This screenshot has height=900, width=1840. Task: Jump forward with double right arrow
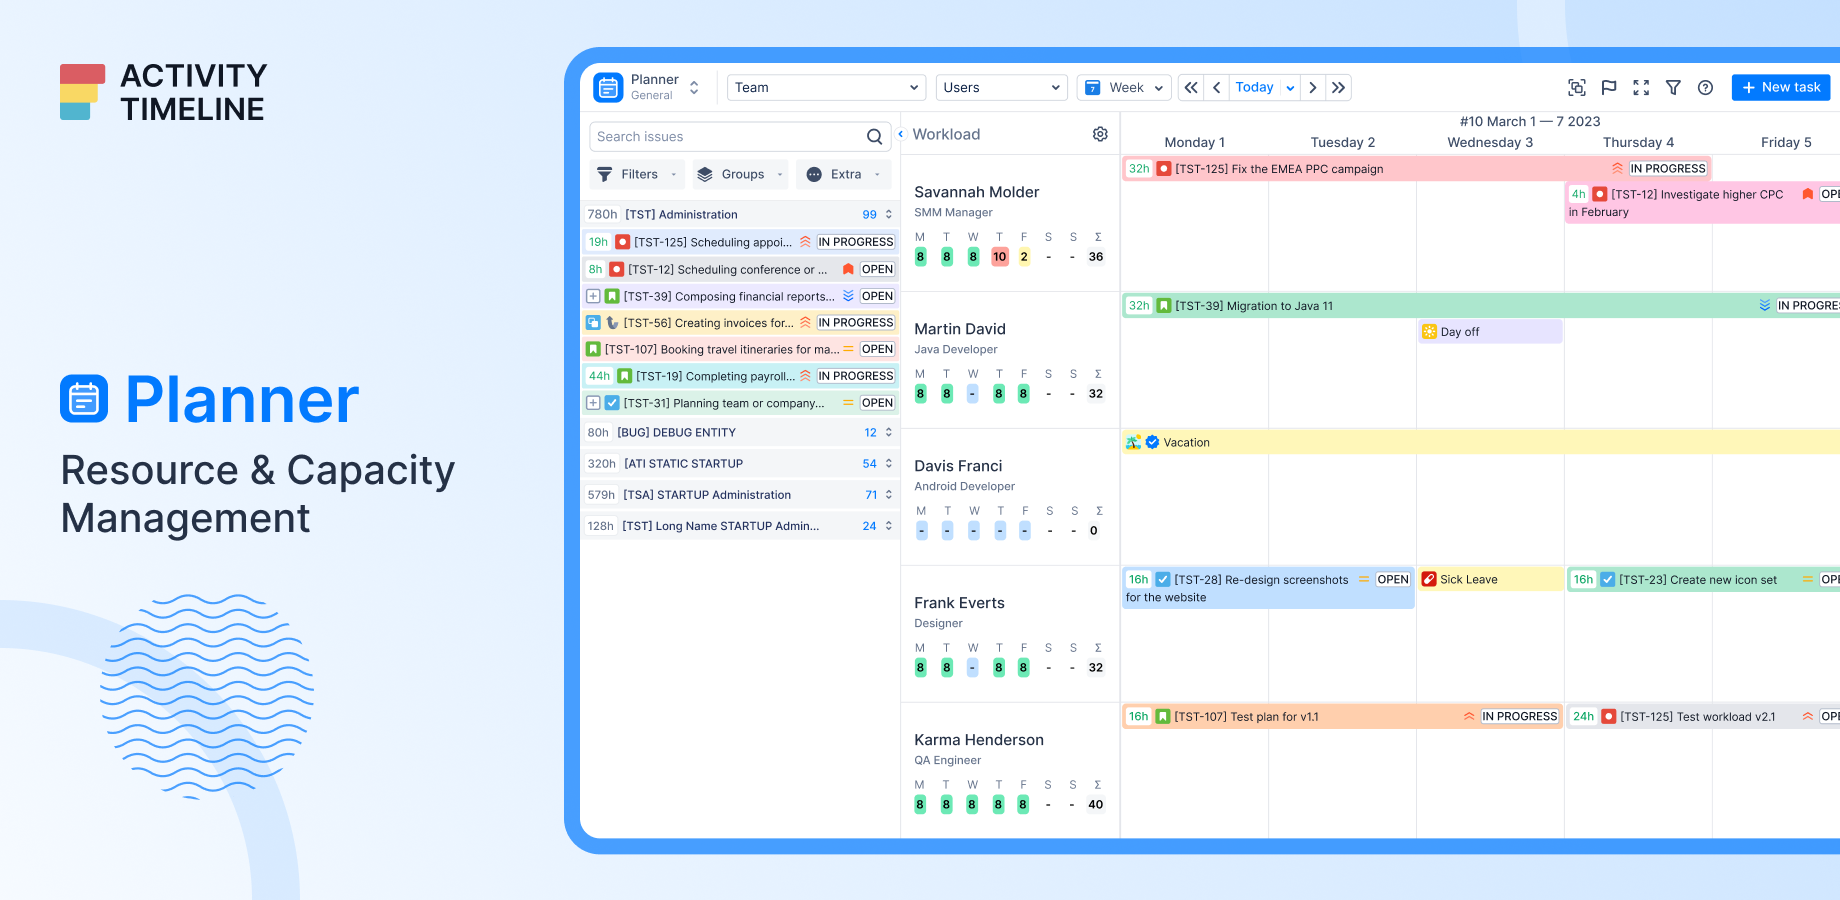[x=1339, y=88]
